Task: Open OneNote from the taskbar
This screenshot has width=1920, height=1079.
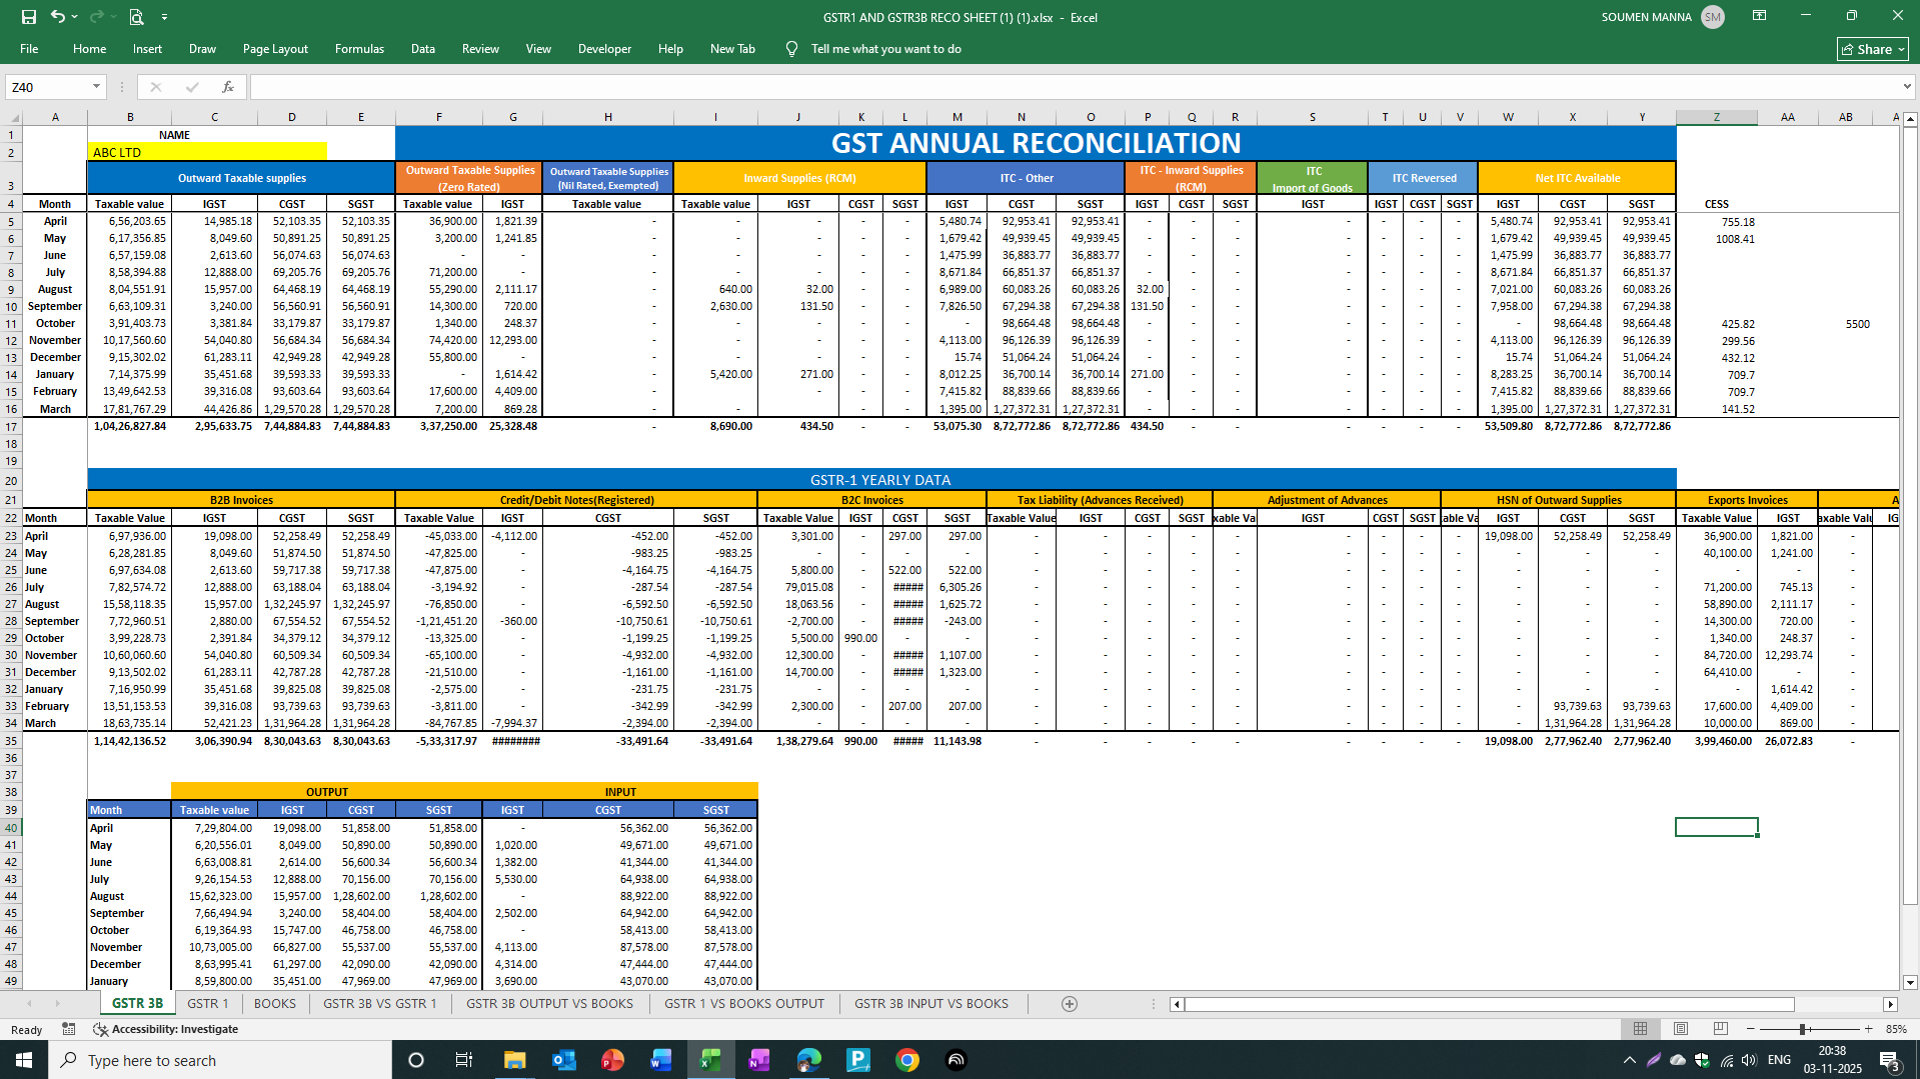Action: (x=759, y=1060)
